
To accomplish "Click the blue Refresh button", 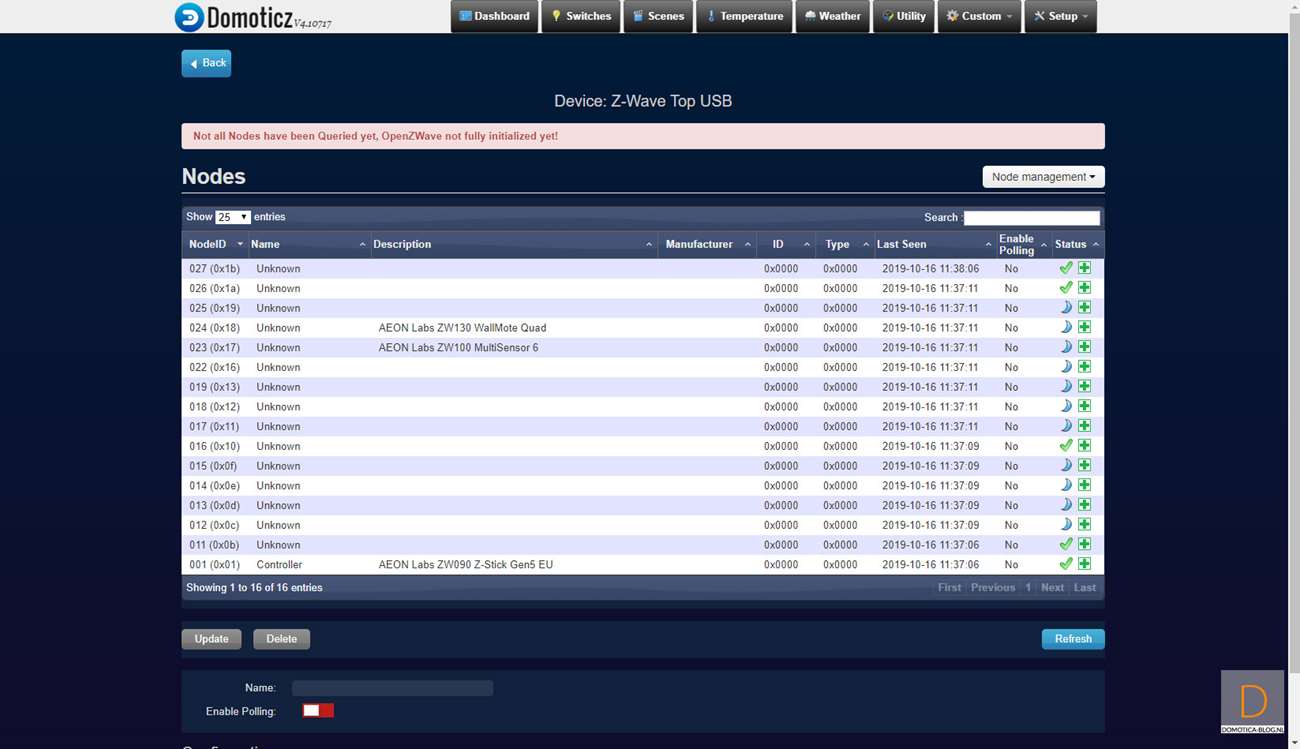I will click(x=1072, y=639).
